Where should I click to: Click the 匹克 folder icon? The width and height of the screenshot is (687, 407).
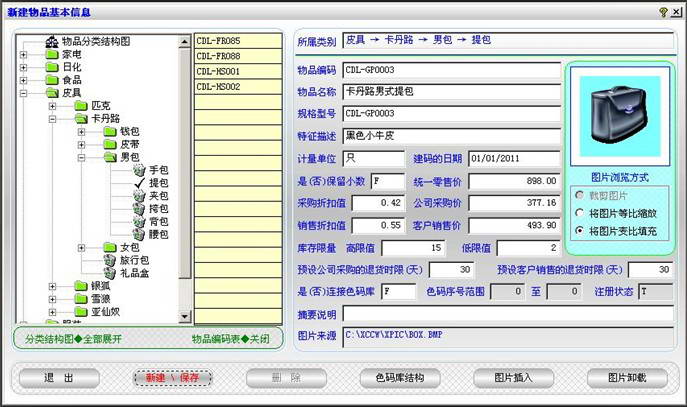(x=81, y=106)
